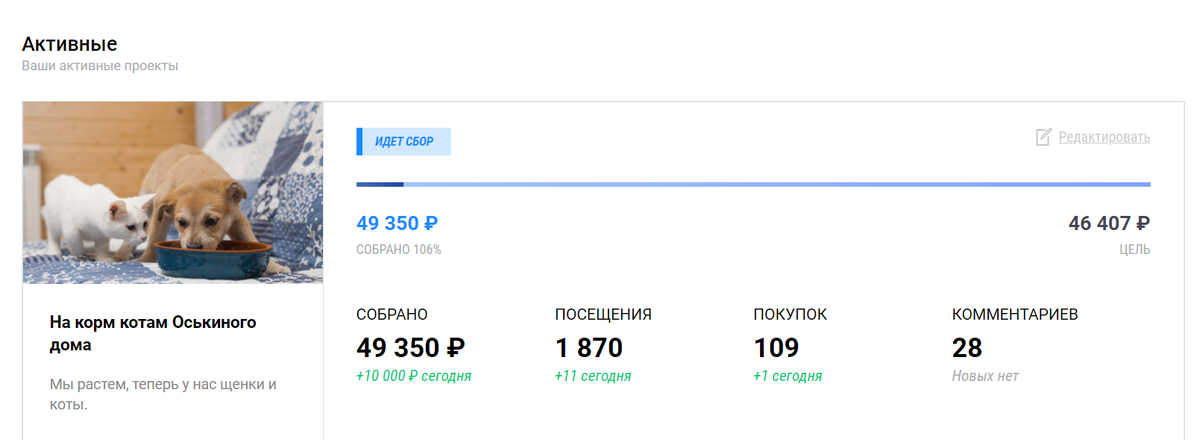Click the blue 49 350 ₽ collected amount
The image size is (1200, 440).
tap(397, 223)
